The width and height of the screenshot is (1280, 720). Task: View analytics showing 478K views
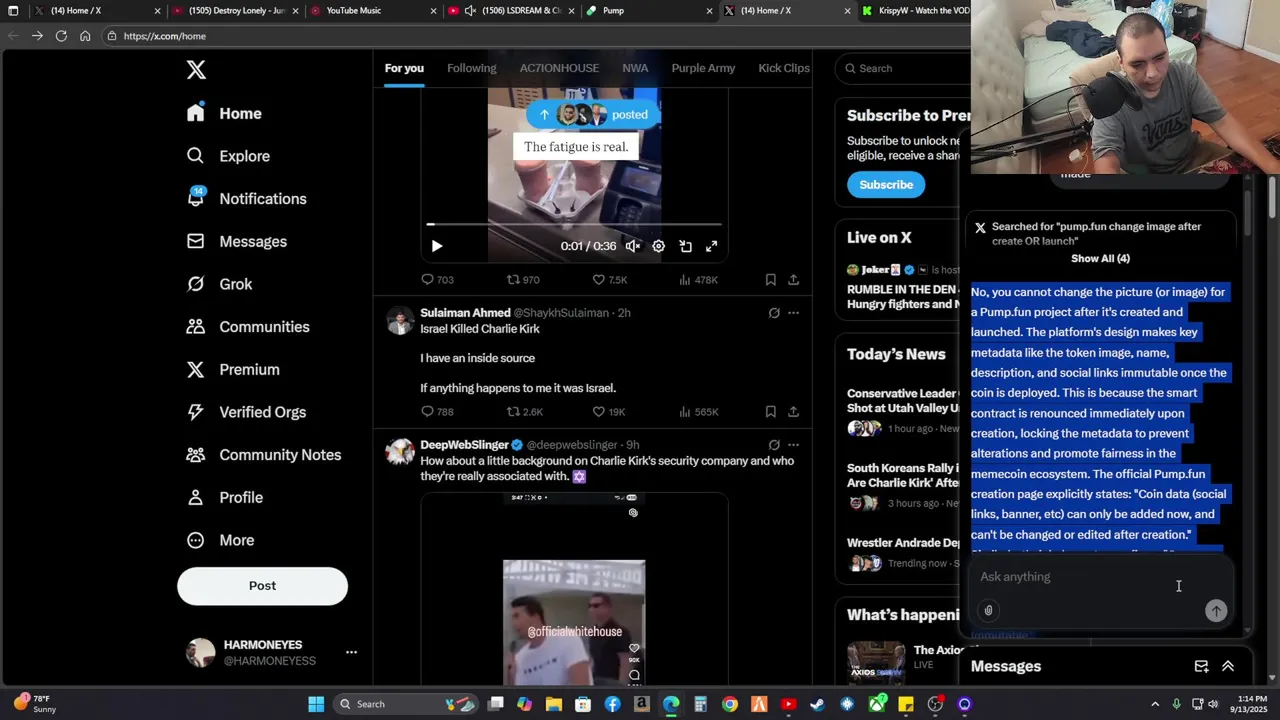tap(698, 280)
